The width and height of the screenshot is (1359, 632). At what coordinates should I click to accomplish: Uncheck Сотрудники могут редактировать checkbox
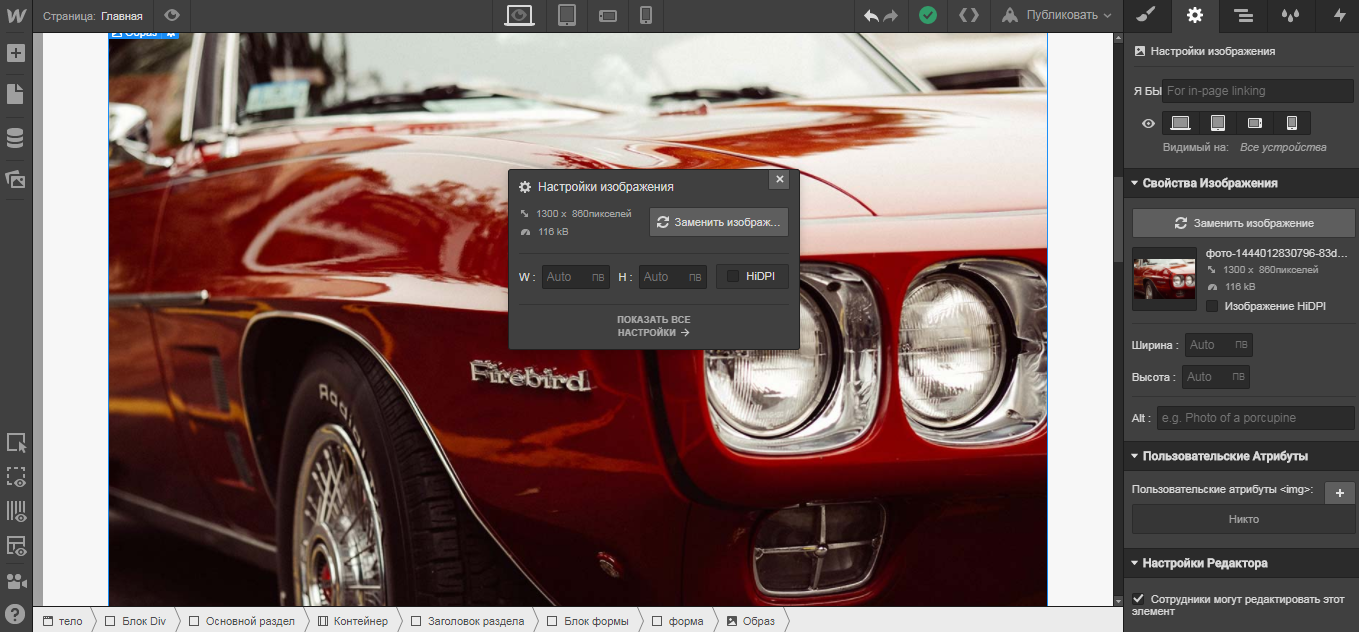click(x=1138, y=598)
